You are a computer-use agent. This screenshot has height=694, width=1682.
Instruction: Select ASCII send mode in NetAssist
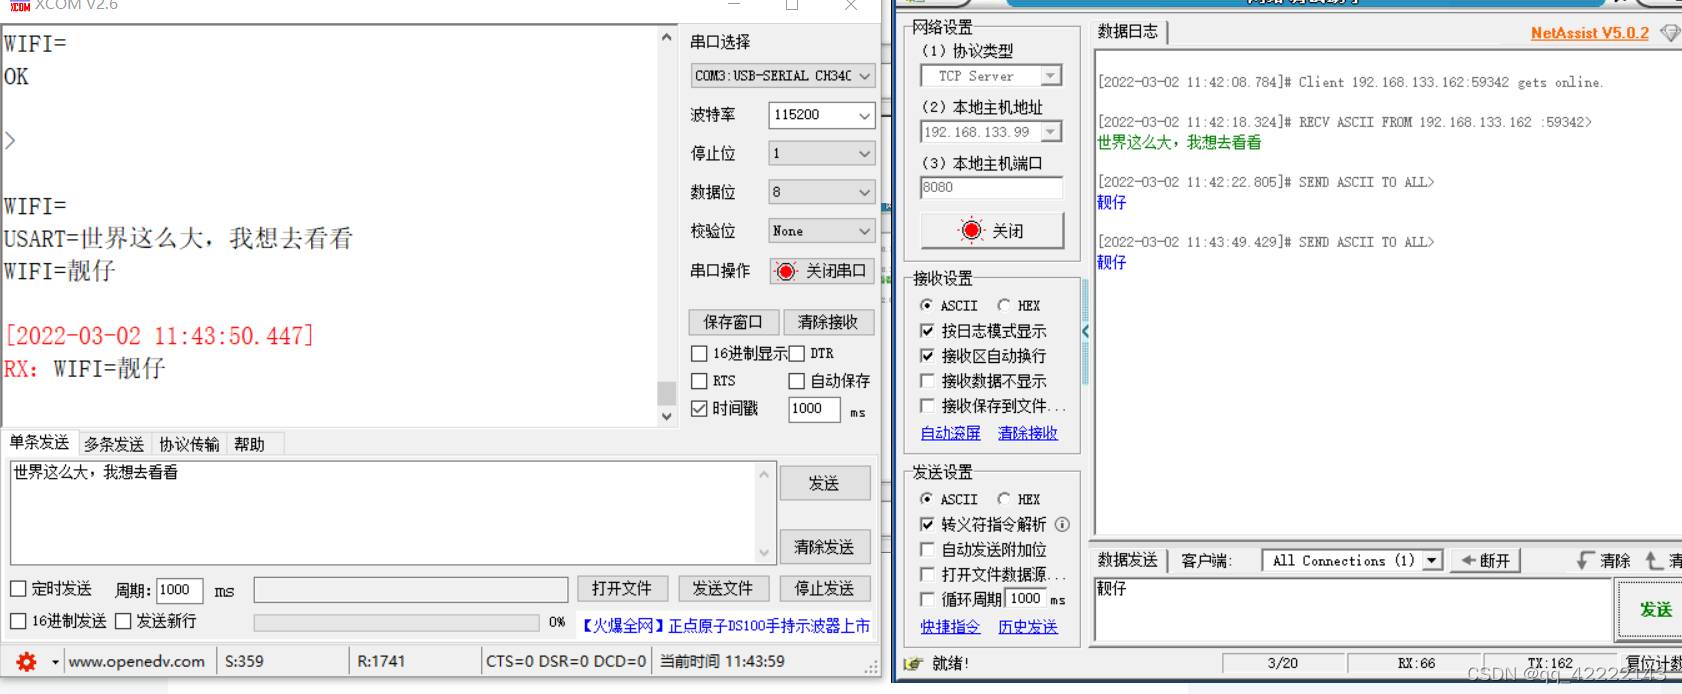(927, 499)
